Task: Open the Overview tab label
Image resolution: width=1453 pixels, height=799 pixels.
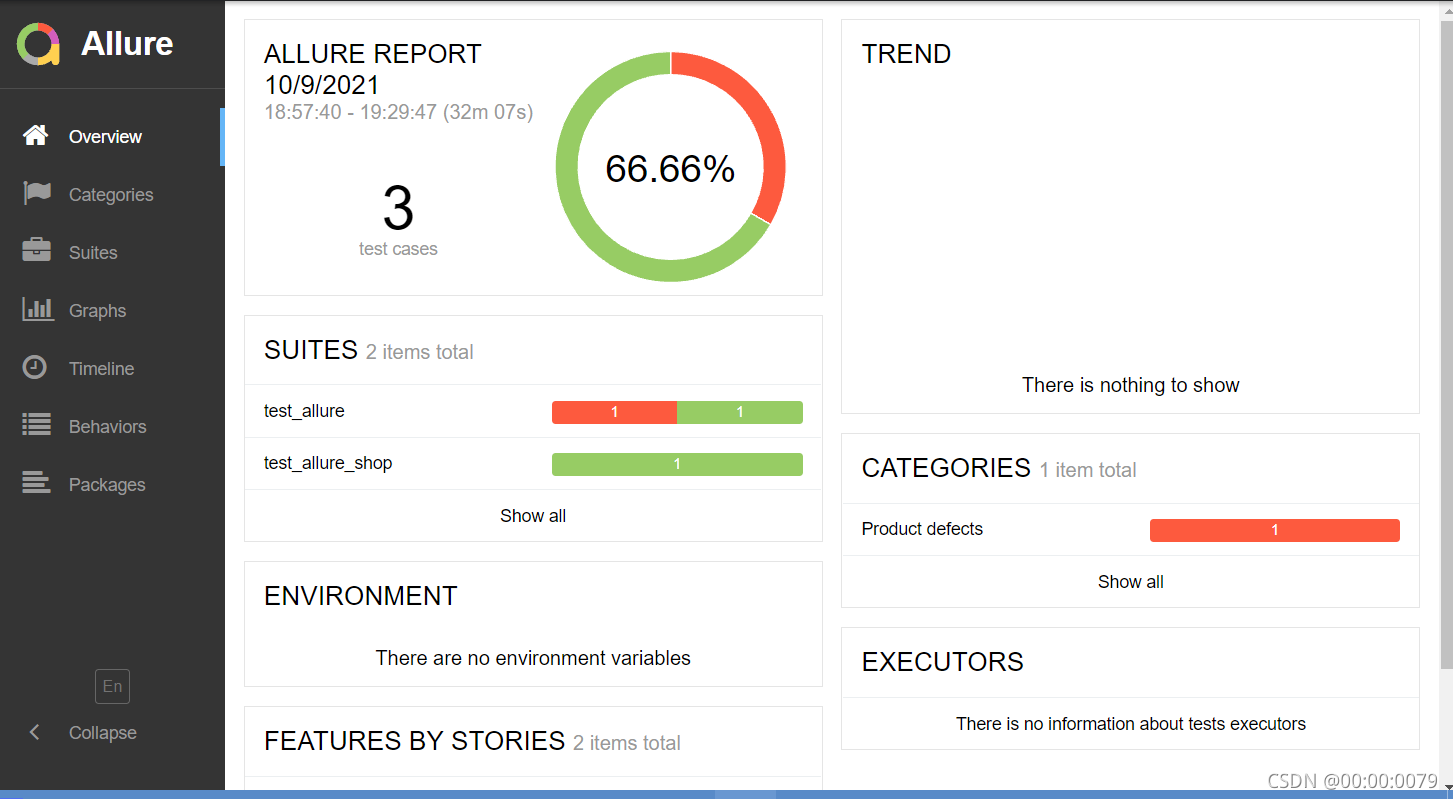Action: [105, 137]
